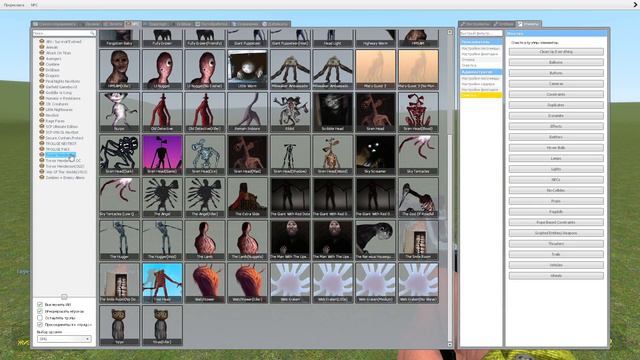
Task: Spawn the Nuper NPC
Action: (x=119, y=112)
